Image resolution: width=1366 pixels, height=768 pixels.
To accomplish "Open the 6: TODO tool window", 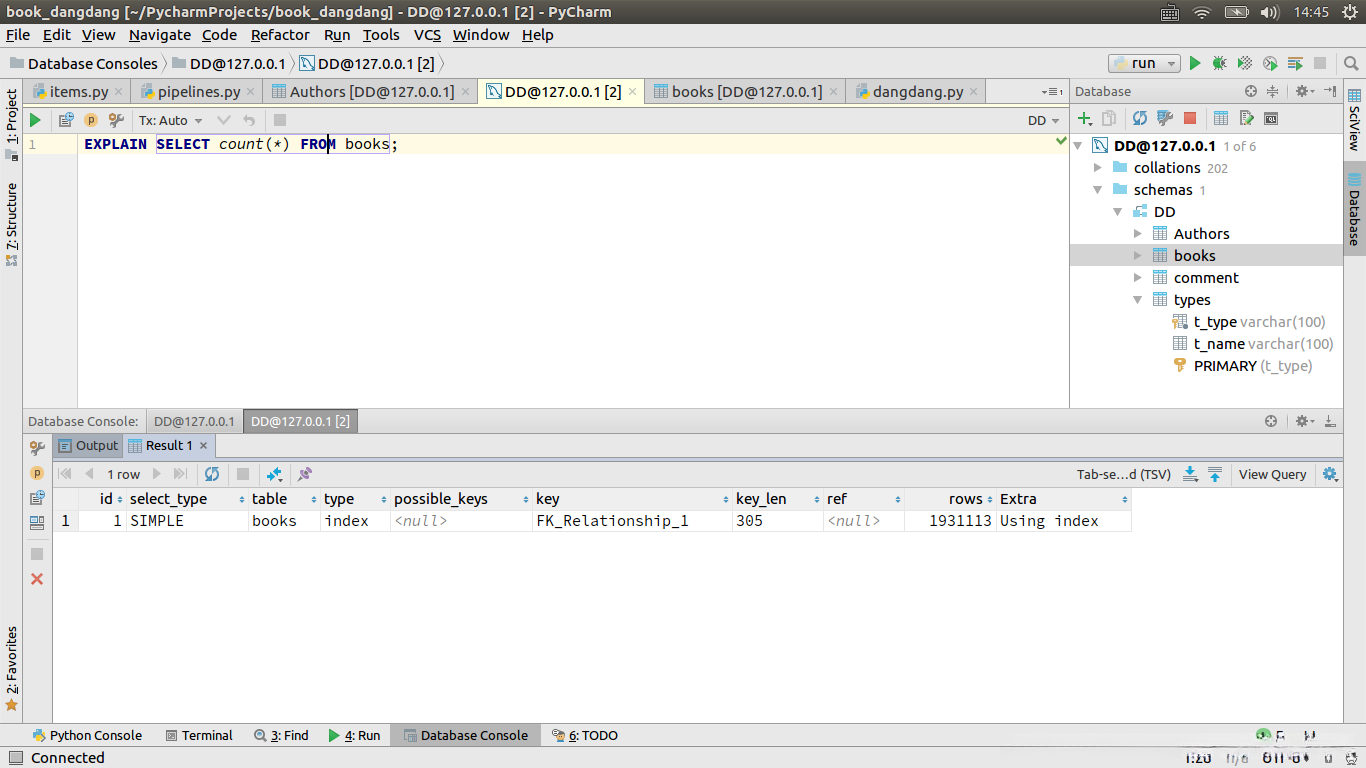I will (585, 735).
